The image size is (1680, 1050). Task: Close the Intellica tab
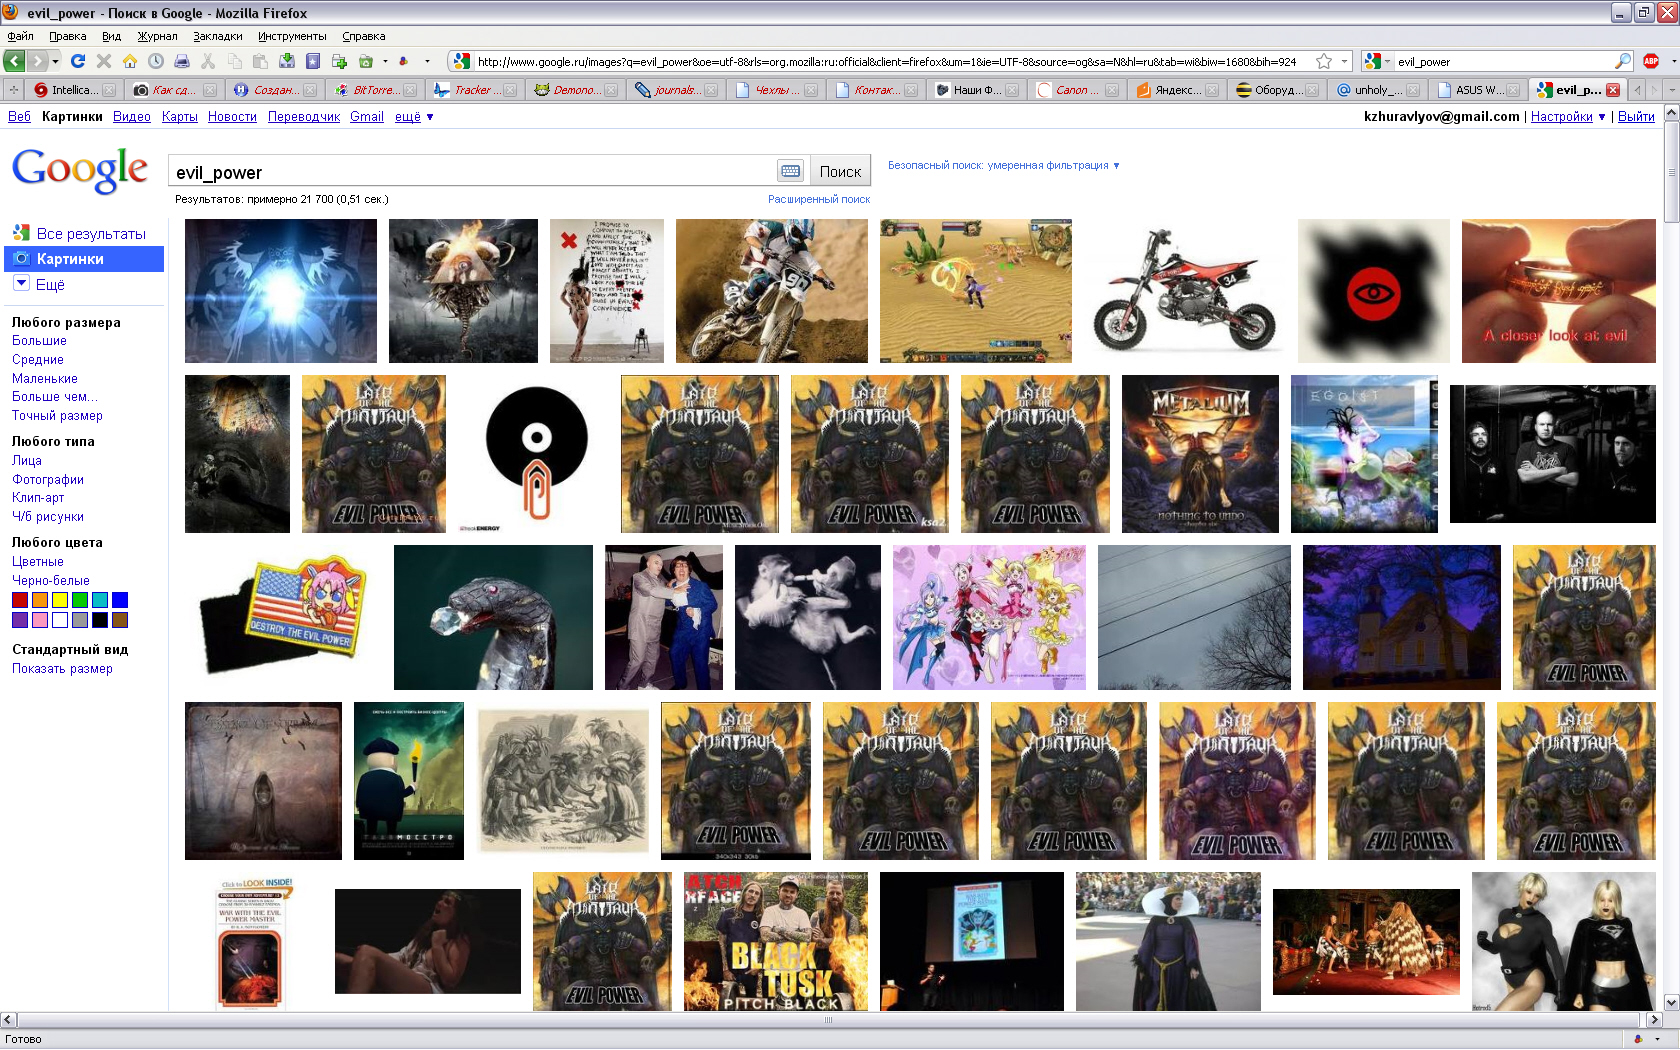pos(109,90)
